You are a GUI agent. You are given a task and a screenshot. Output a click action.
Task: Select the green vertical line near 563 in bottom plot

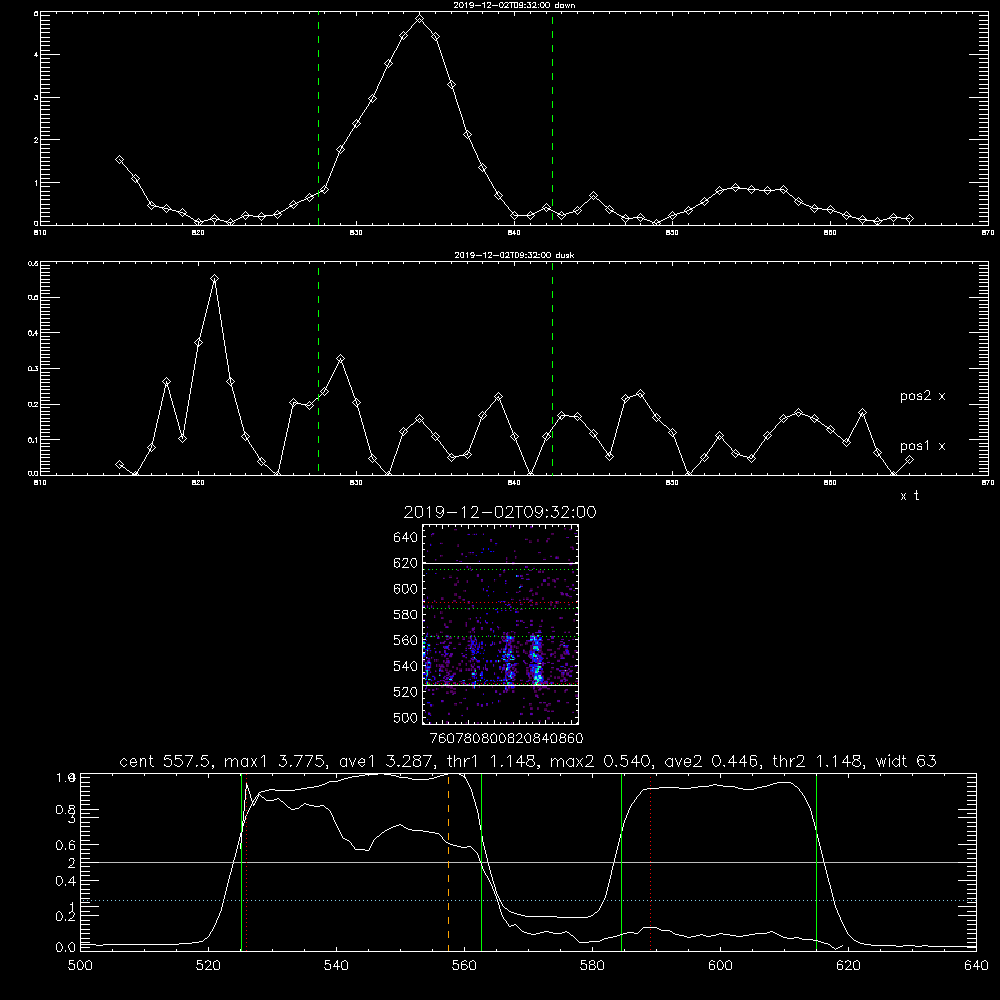pos(481,862)
